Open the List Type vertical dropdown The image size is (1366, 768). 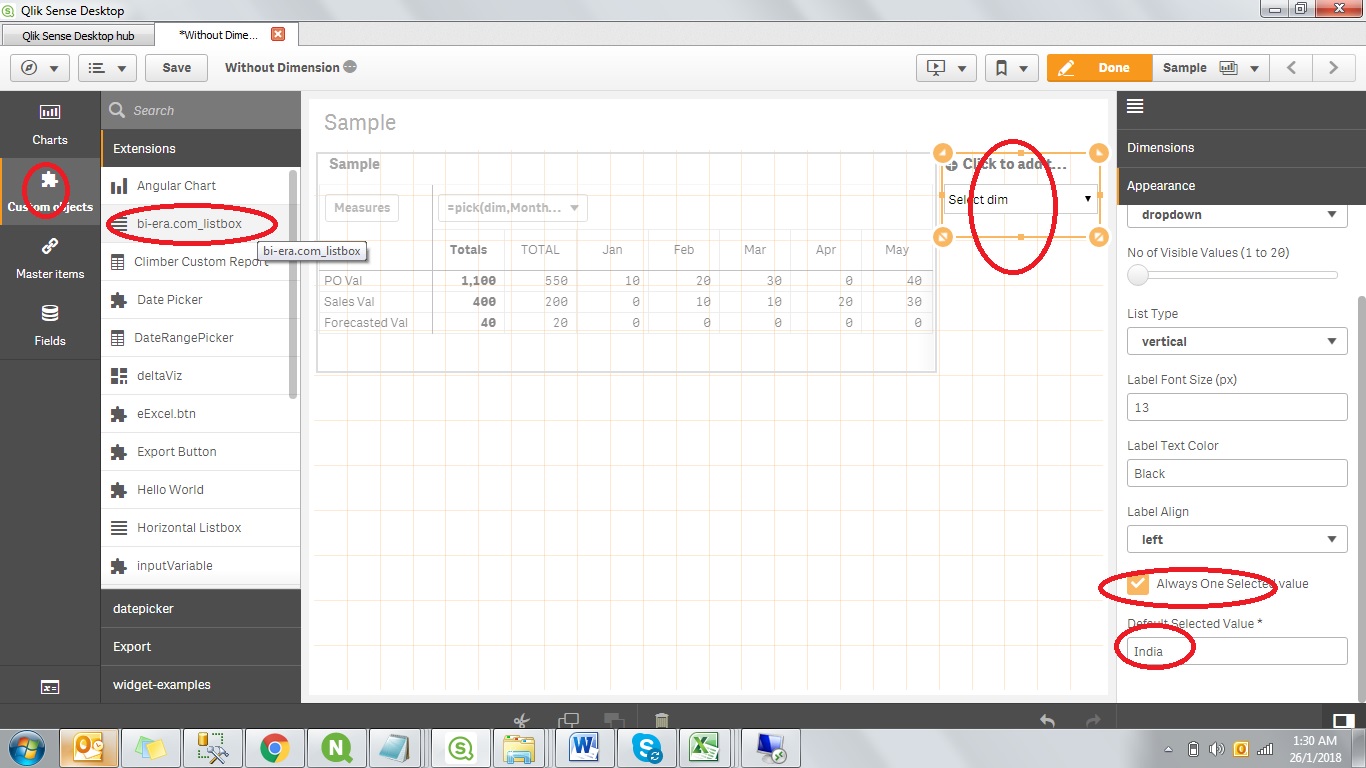(1237, 341)
